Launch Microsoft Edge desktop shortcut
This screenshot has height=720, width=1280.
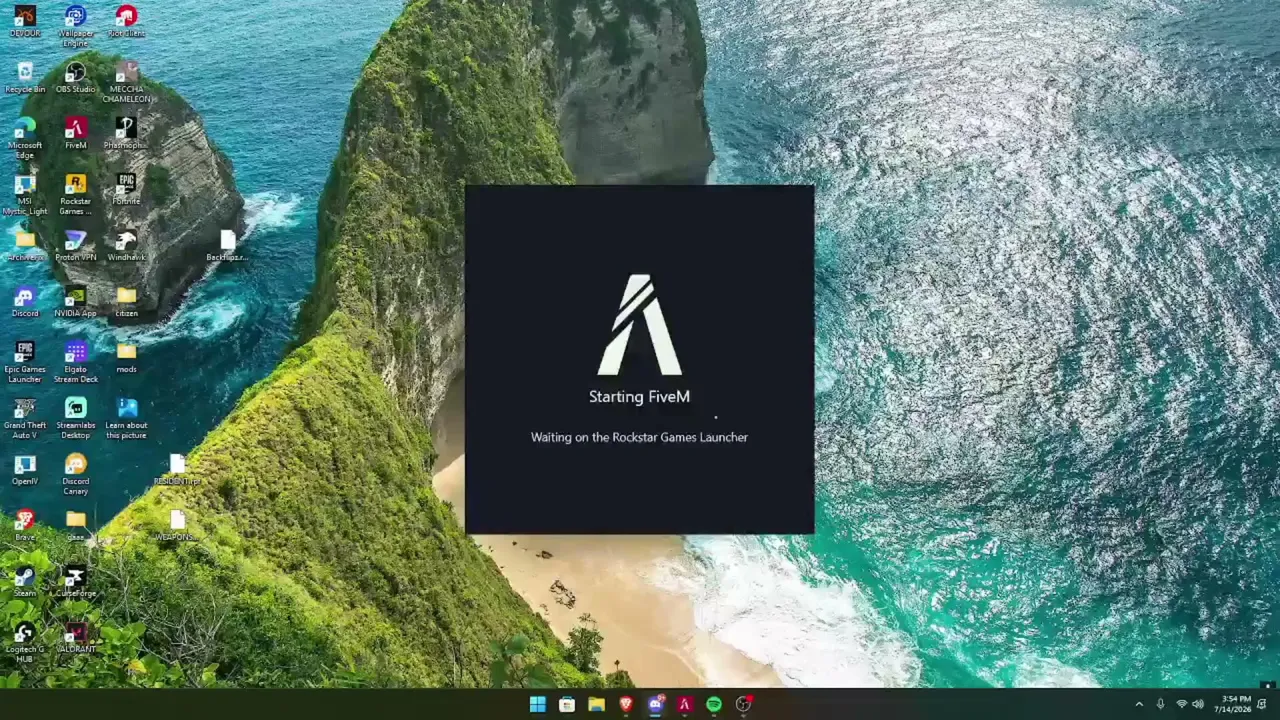point(25,138)
